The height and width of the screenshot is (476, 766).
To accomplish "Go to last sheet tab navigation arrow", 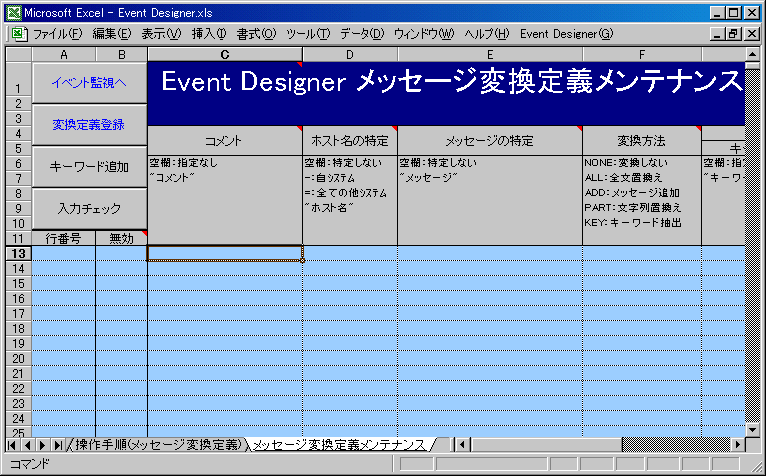I will pos(58,445).
